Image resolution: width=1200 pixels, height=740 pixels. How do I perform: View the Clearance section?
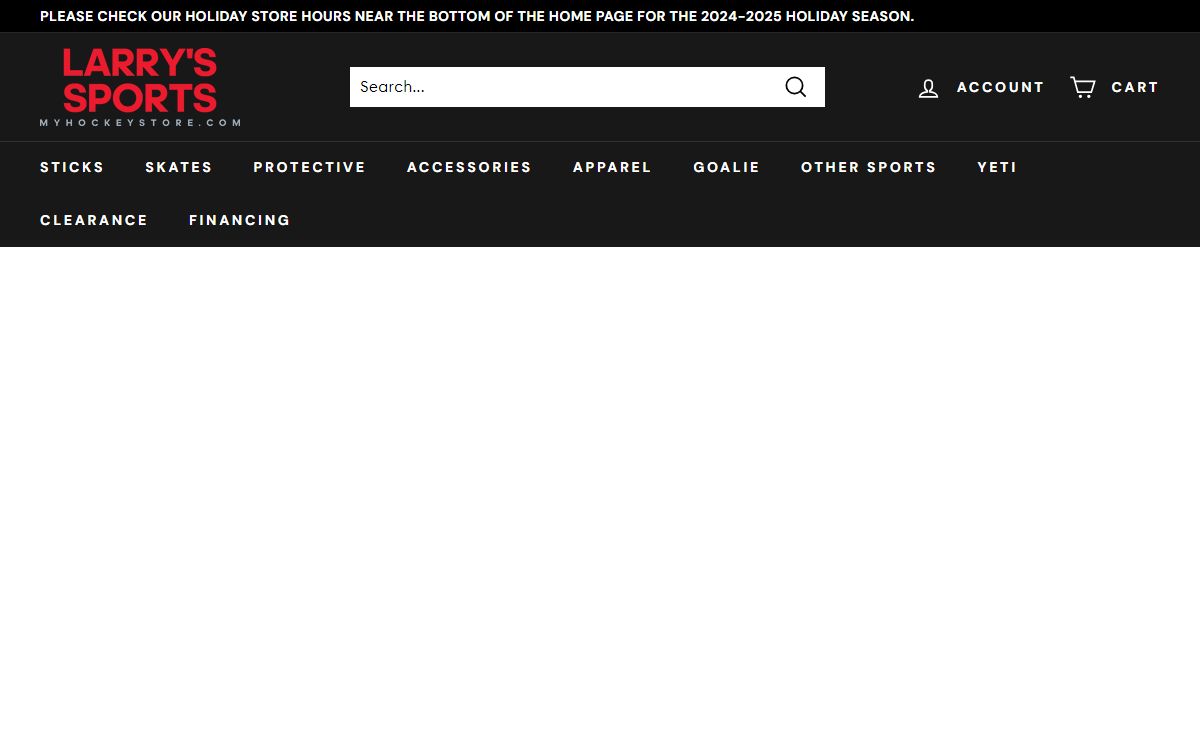click(x=94, y=220)
